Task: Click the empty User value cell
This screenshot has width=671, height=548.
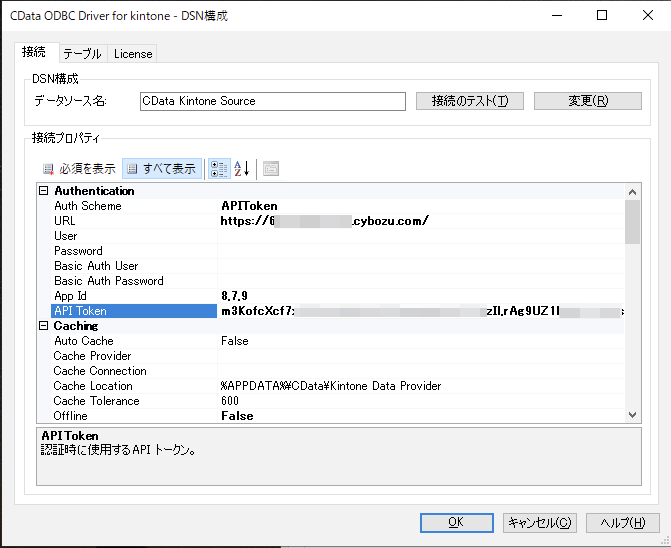Action: point(421,236)
